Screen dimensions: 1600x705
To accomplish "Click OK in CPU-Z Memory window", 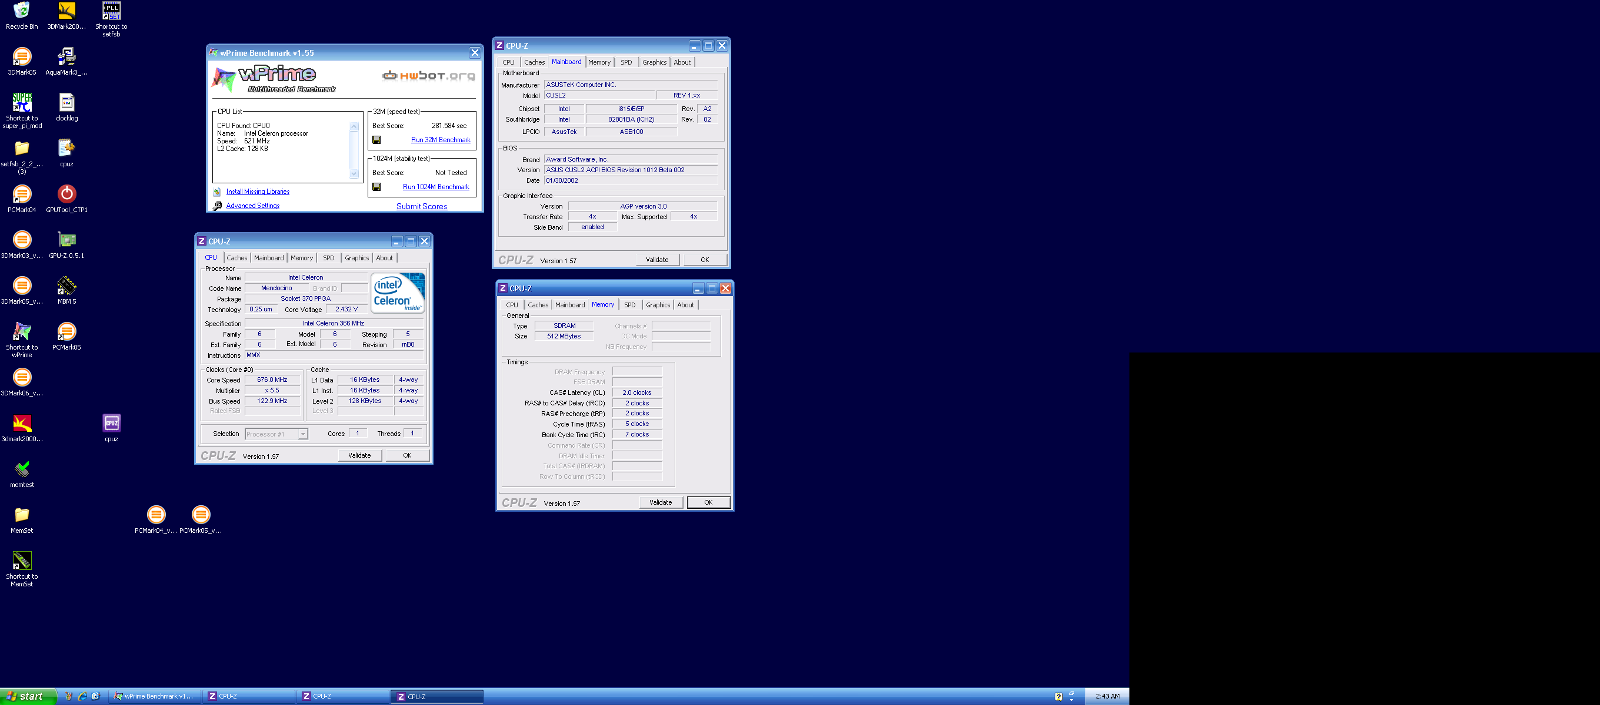I will pos(709,502).
